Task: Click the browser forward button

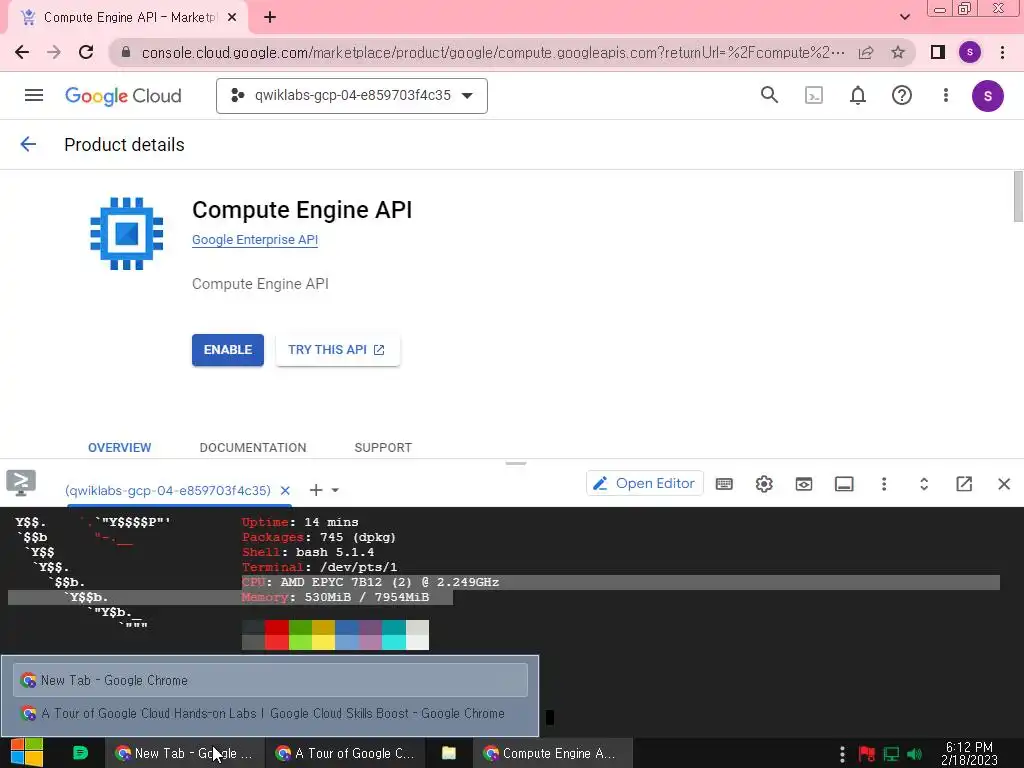Action: click(x=54, y=52)
